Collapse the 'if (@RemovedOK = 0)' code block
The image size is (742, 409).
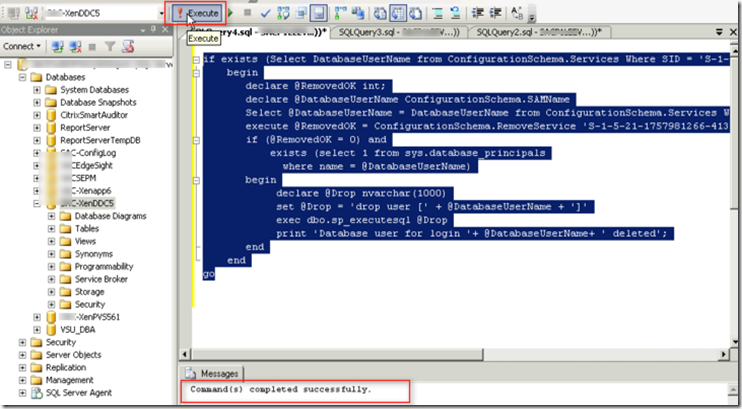pos(196,141)
